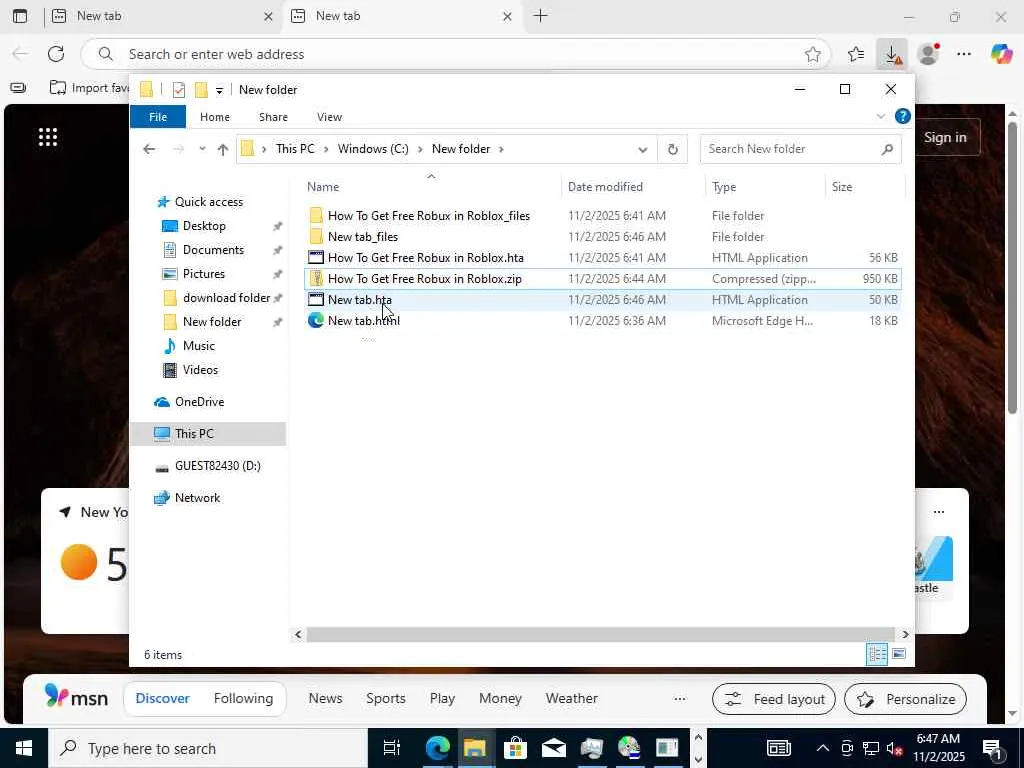Switch to large icons view in status bar
The image size is (1024, 768).
click(899, 654)
